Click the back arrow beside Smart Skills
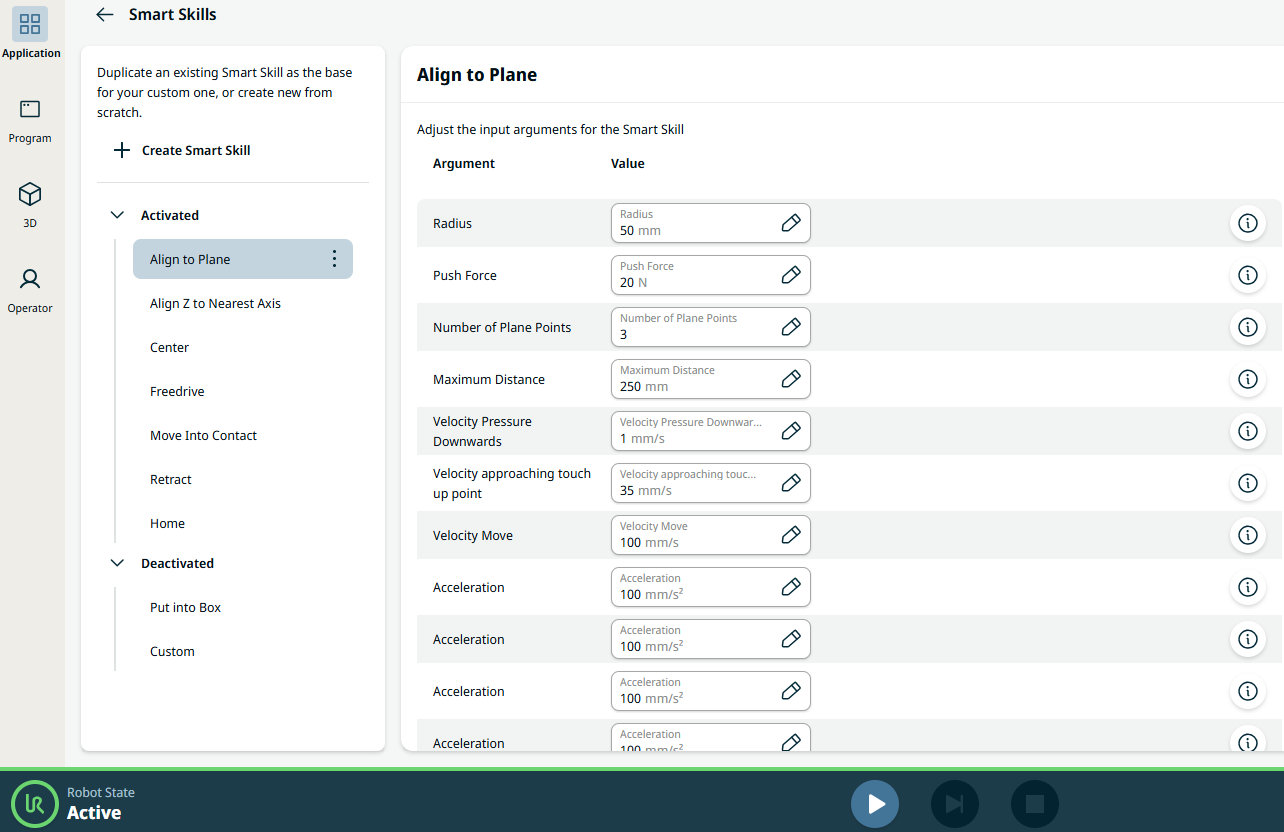 tap(104, 15)
